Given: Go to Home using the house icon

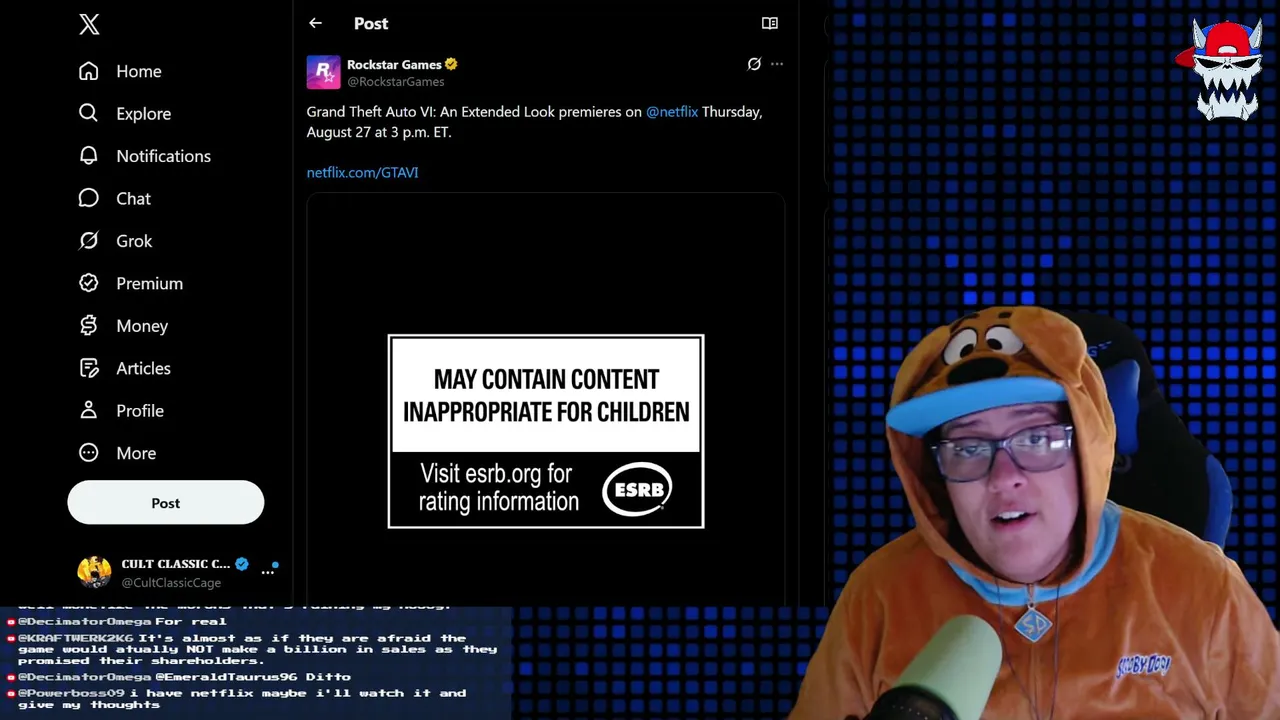Looking at the screenshot, I should click(x=89, y=71).
